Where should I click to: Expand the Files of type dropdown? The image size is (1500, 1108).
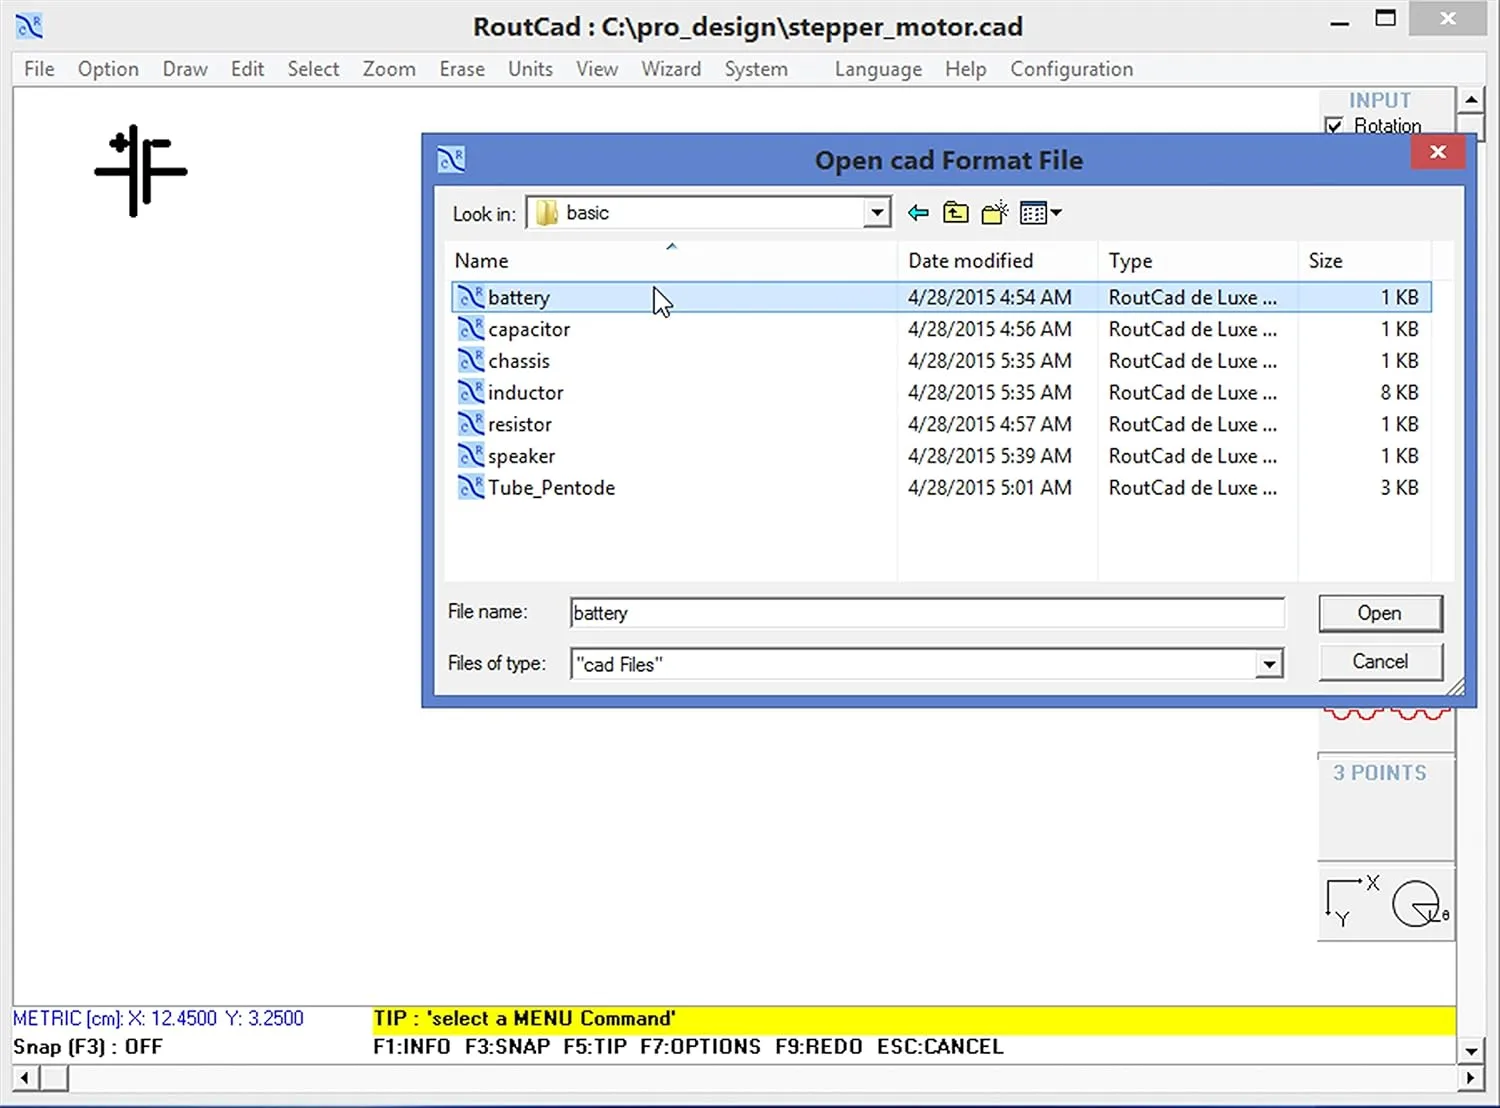[1268, 663]
